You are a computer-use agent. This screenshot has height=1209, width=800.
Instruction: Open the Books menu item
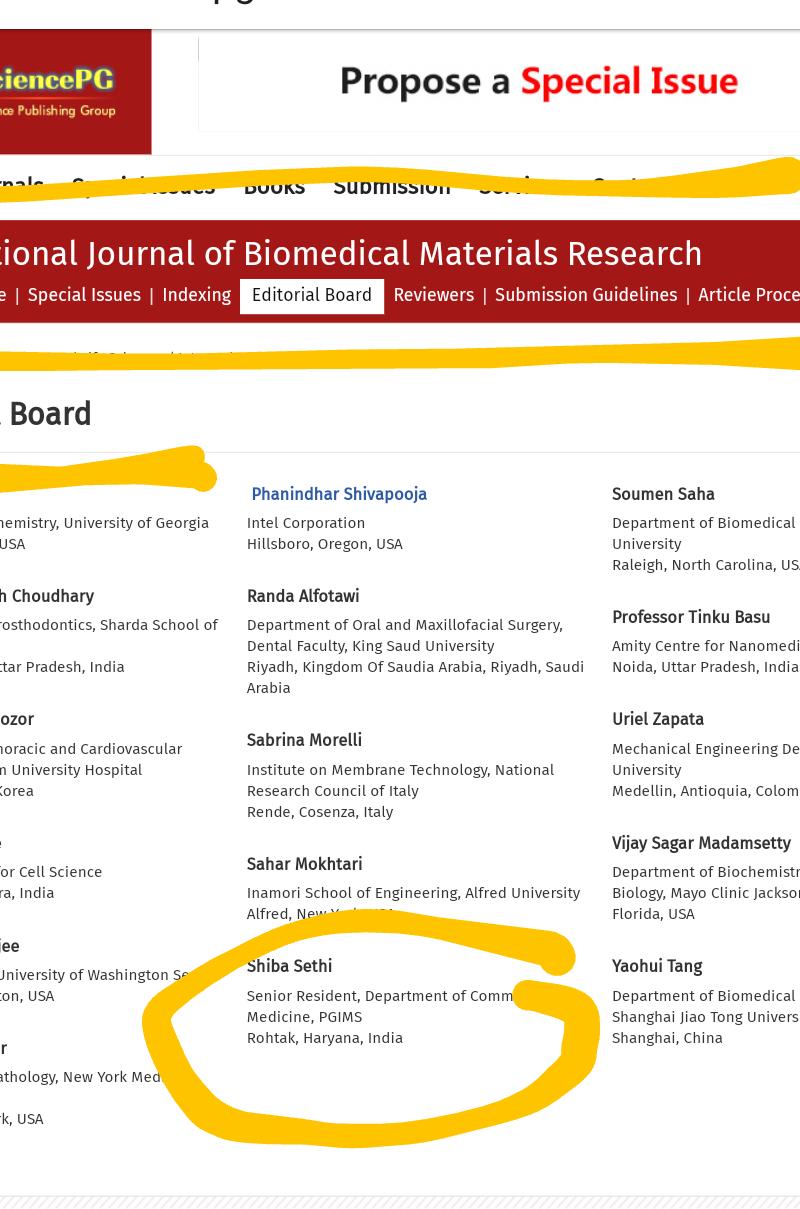pos(274,187)
